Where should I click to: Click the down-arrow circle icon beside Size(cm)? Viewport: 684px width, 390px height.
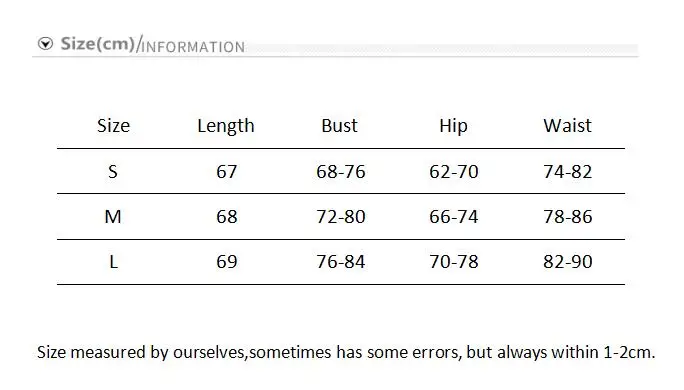[x=45, y=44]
